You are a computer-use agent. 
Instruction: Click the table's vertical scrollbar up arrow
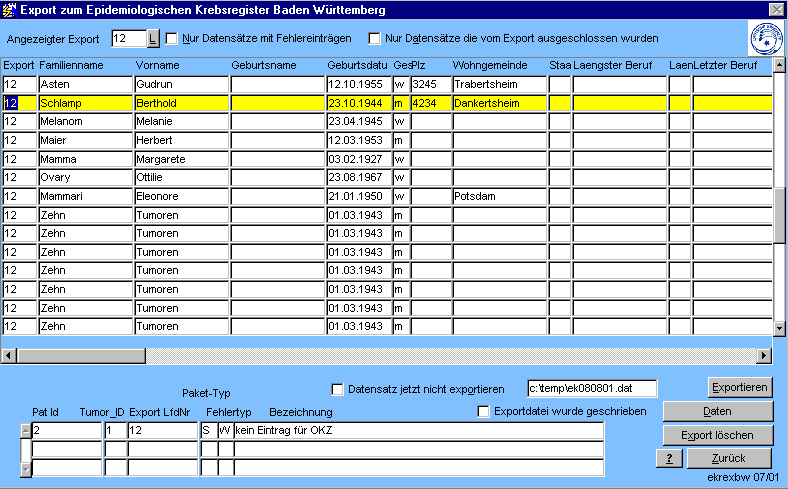(x=780, y=64)
